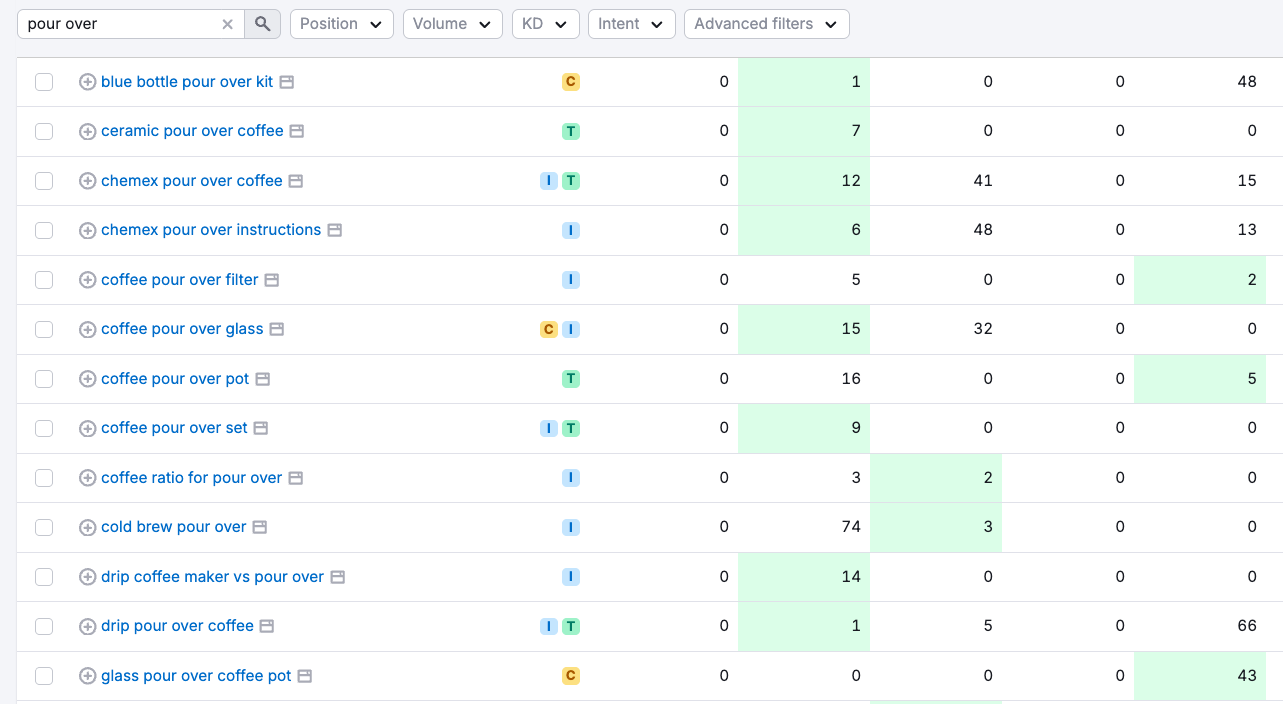Open the Advanced filters dropdown
Screen dimensions: 1283x704
[x=766, y=23]
